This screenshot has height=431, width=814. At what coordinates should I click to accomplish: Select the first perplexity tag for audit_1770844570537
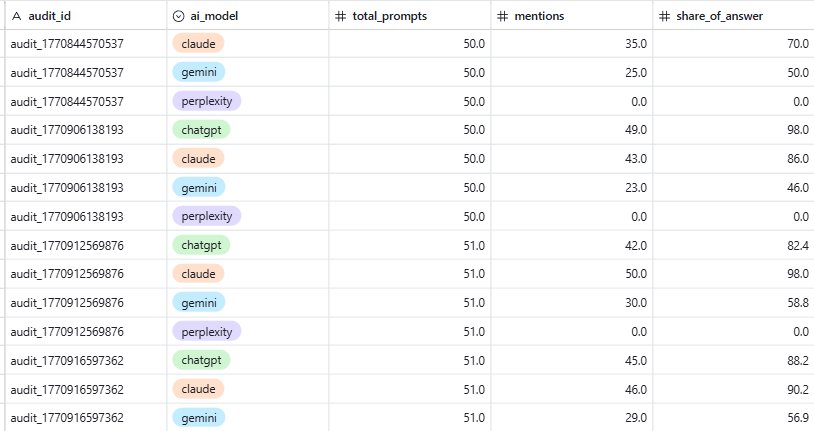pos(207,101)
